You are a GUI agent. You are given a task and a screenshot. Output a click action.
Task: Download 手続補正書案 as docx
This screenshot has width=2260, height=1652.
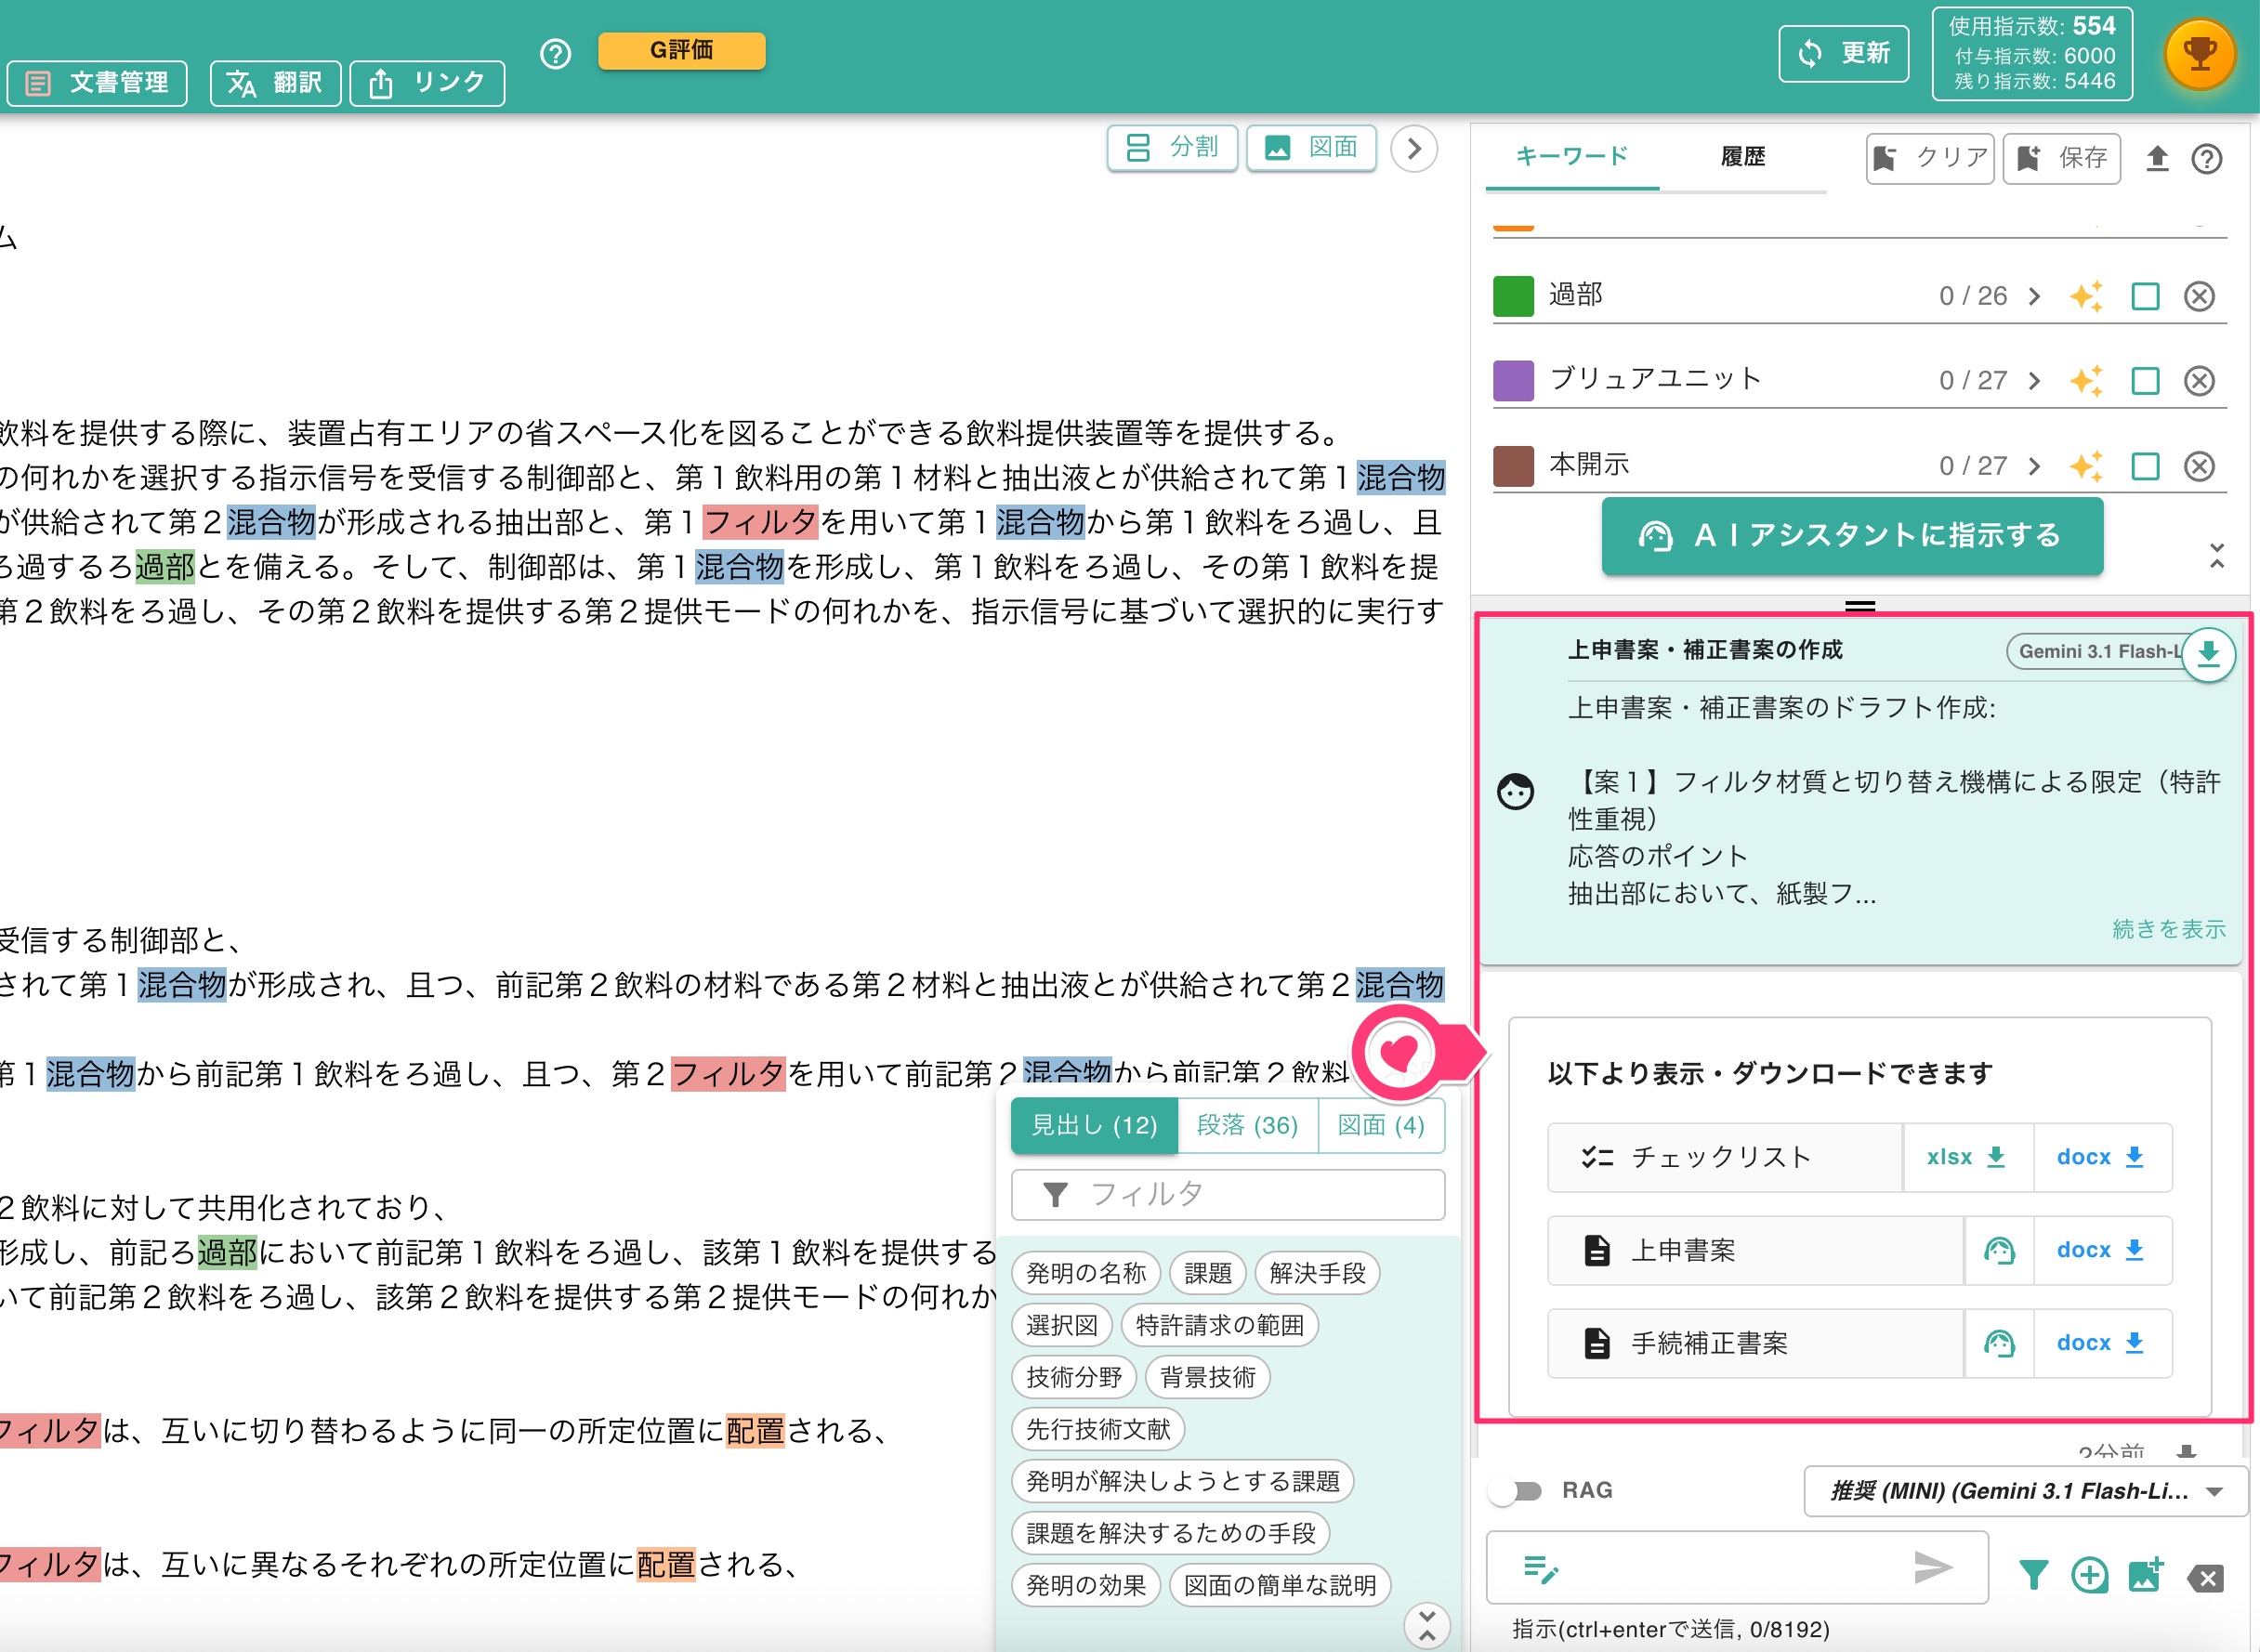(2101, 1343)
